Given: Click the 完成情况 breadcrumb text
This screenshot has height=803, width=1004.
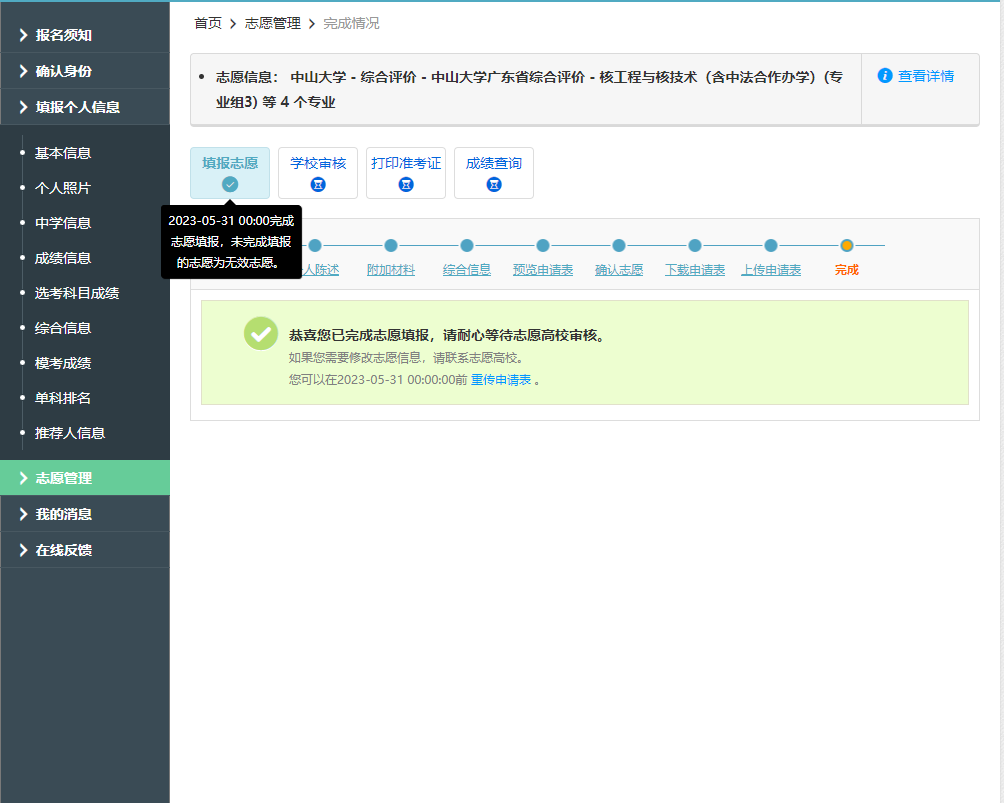Looking at the screenshot, I should (351, 24).
